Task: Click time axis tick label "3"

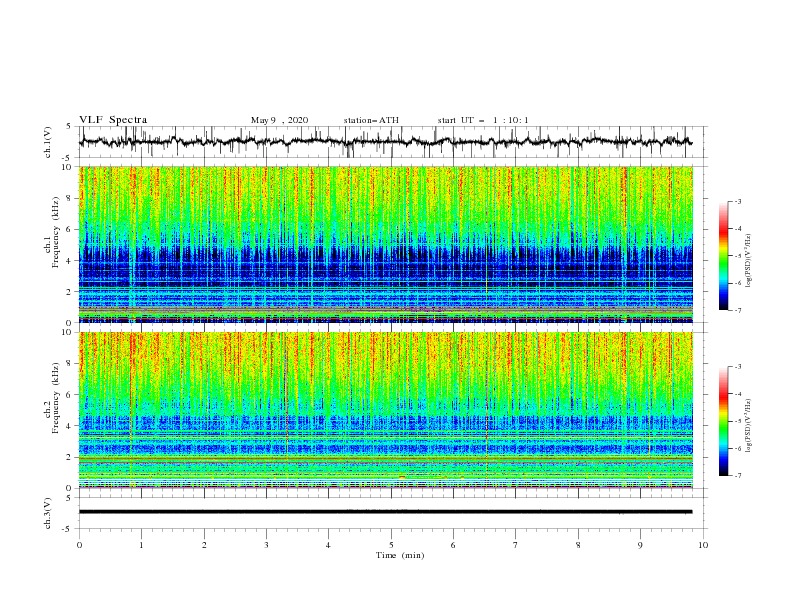Action: (266, 545)
